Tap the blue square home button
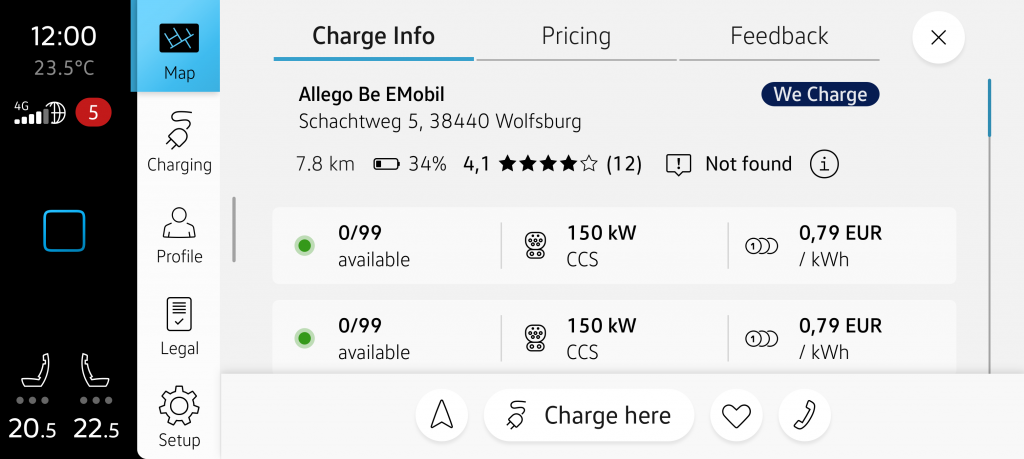This screenshot has width=1024, height=459. [64, 231]
